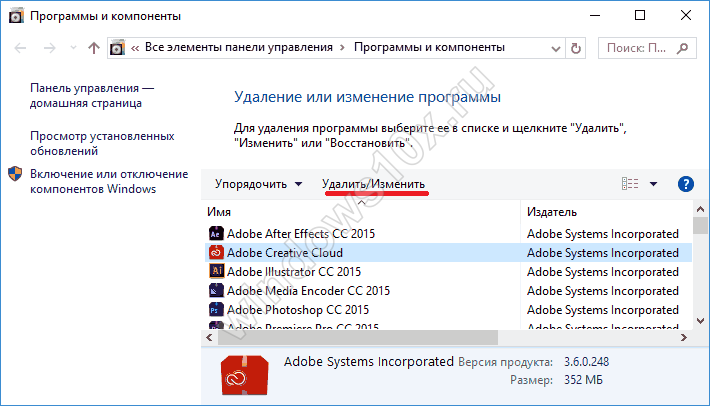710x406 pixels.
Task: Click size value 352 МБ
Action: click(x=583, y=379)
